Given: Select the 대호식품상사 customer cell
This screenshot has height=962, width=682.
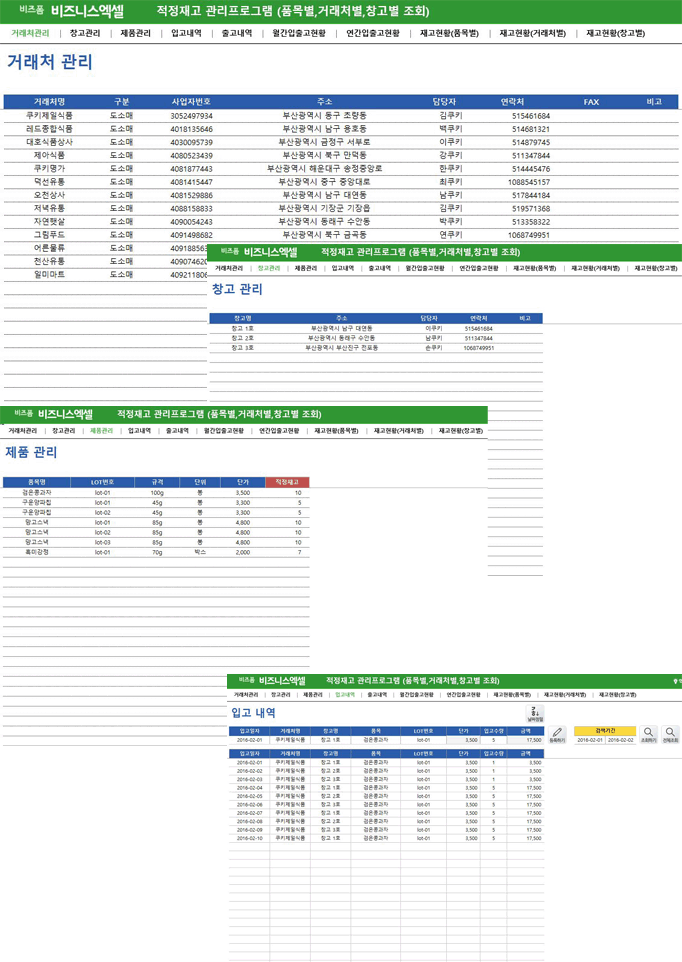Looking at the screenshot, I should click(x=50, y=142).
